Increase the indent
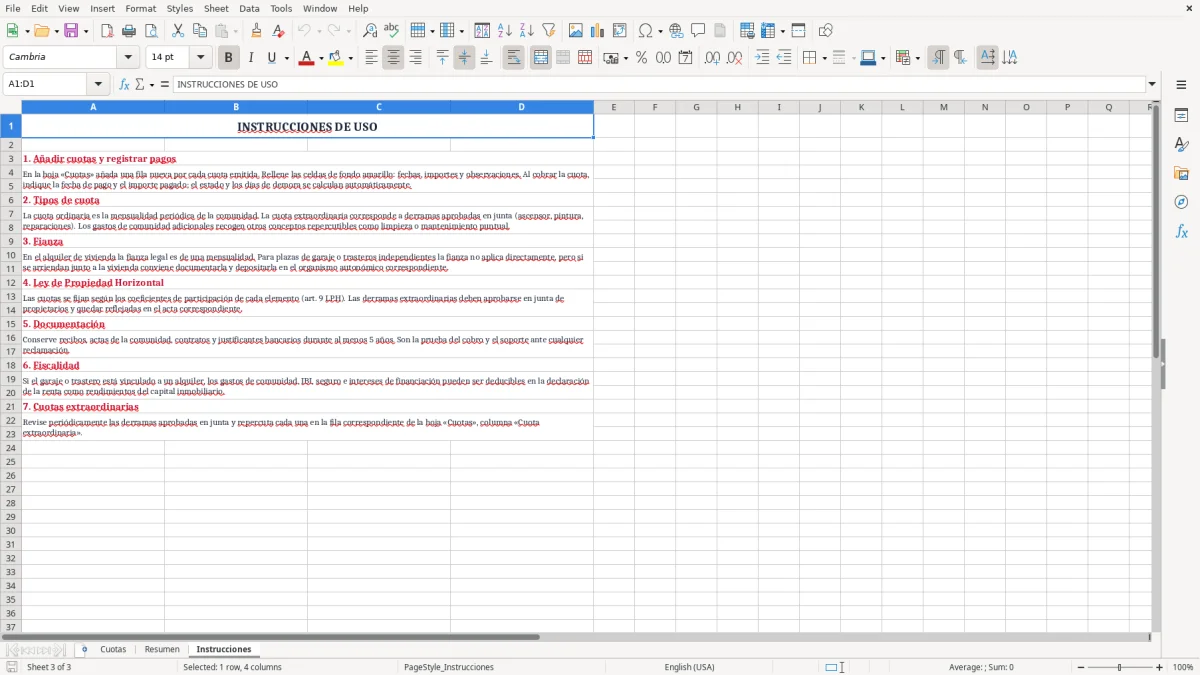This screenshot has height=675, width=1200. (762, 58)
